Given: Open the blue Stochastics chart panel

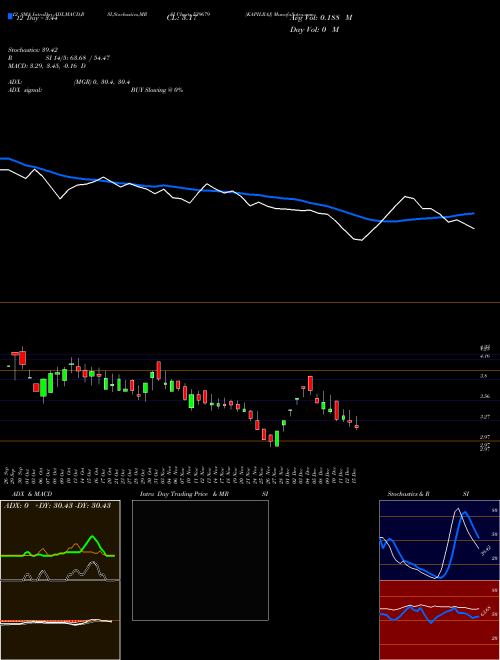Looking at the screenshot, I should point(439,540).
